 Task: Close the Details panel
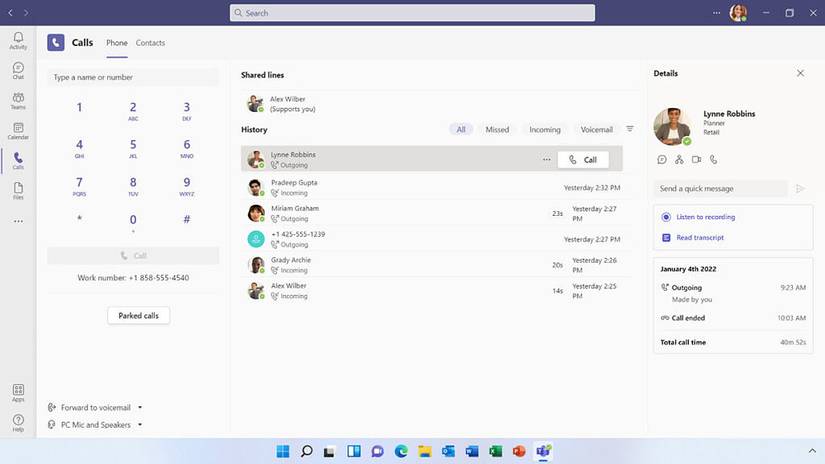[x=800, y=73]
